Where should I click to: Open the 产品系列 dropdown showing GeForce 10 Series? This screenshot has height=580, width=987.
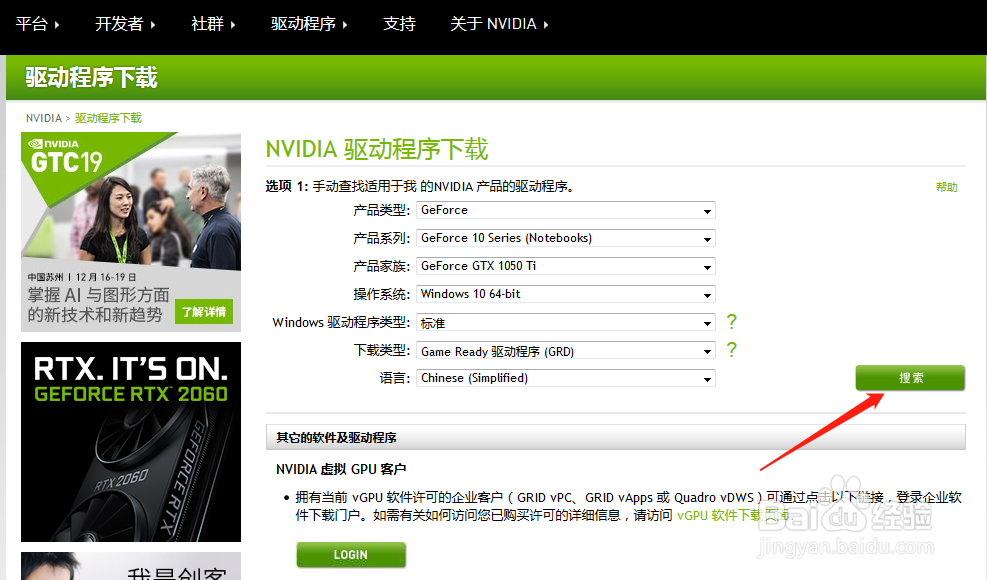coord(565,238)
